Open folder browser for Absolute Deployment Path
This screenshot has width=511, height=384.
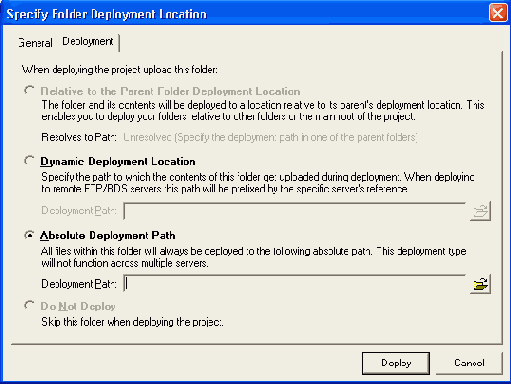pyautogui.click(x=480, y=284)
